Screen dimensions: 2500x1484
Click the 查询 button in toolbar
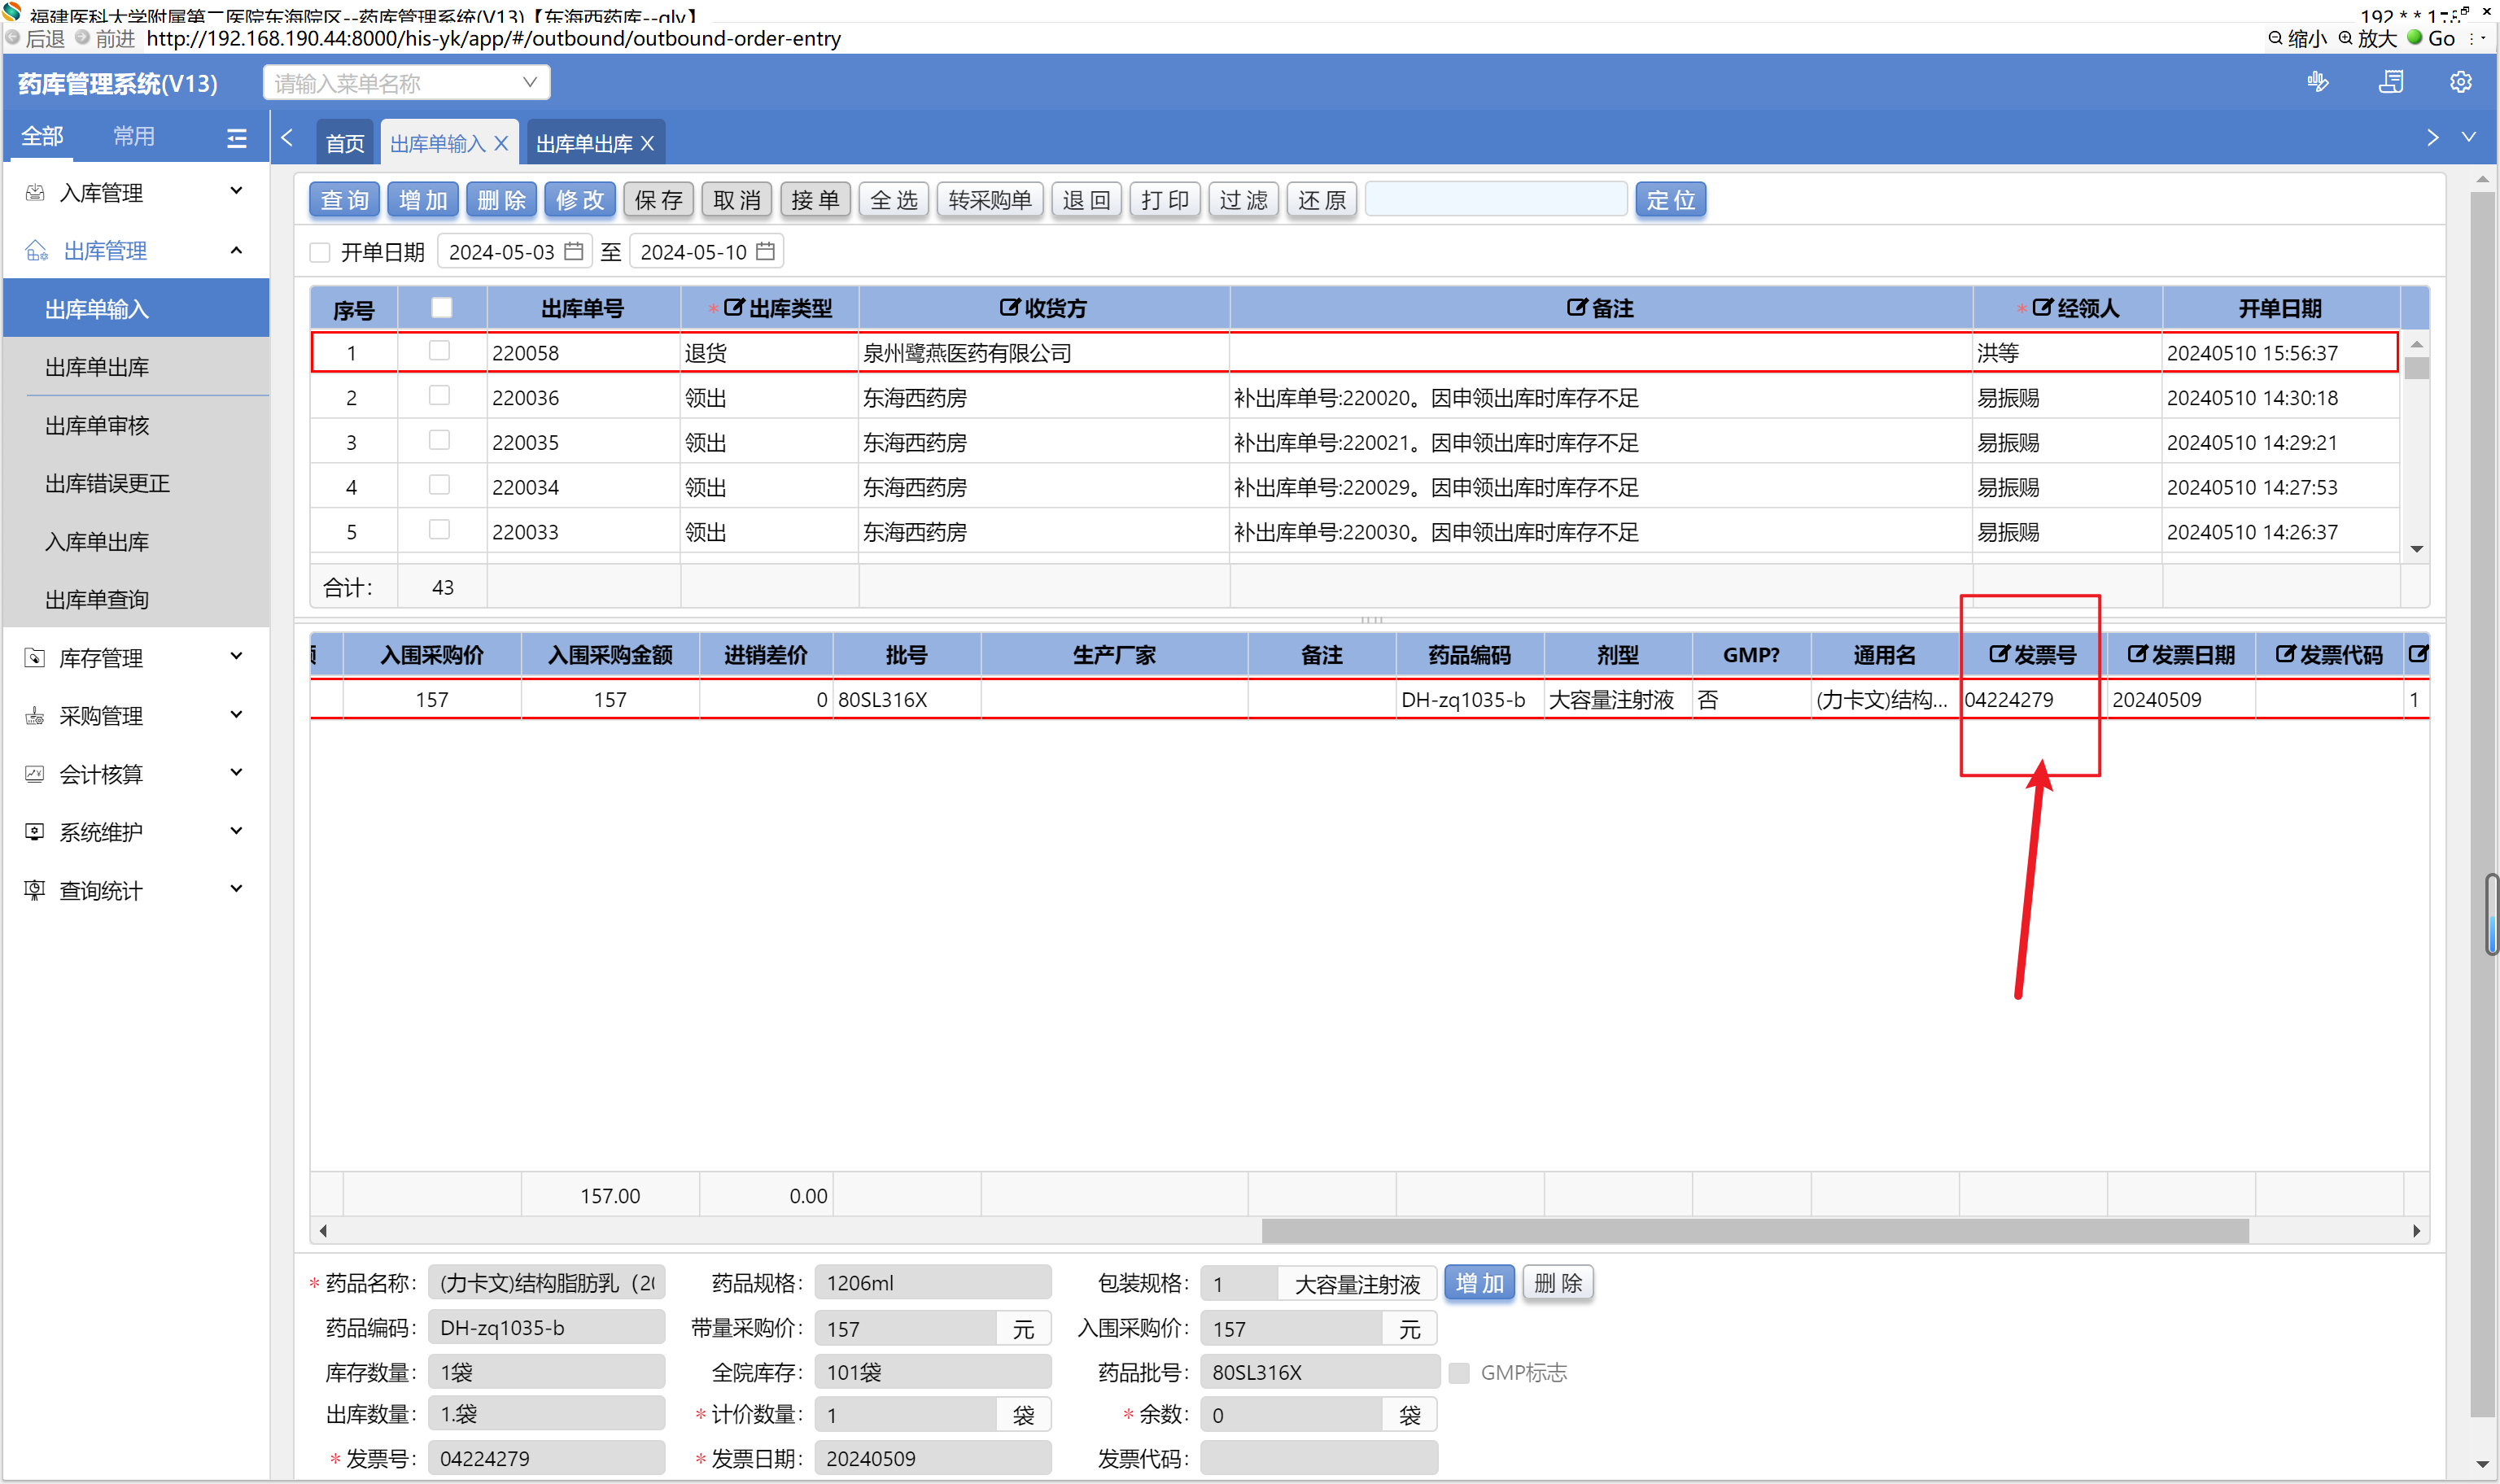tap(345, 200)
